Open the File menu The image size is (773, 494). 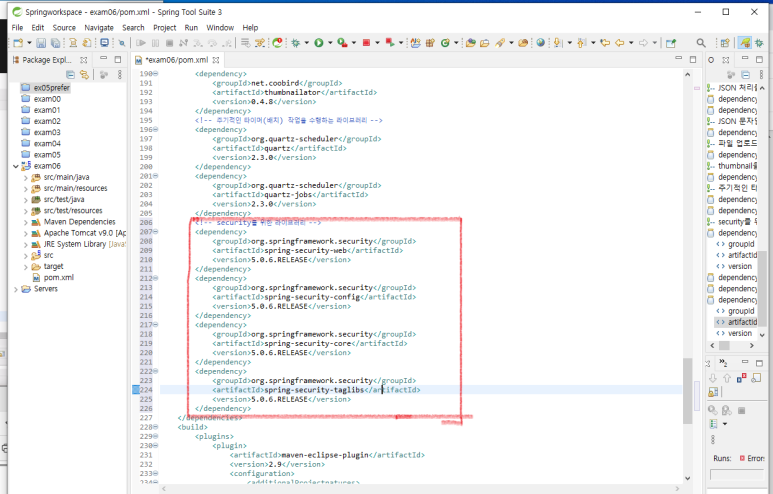pos(17,28)
